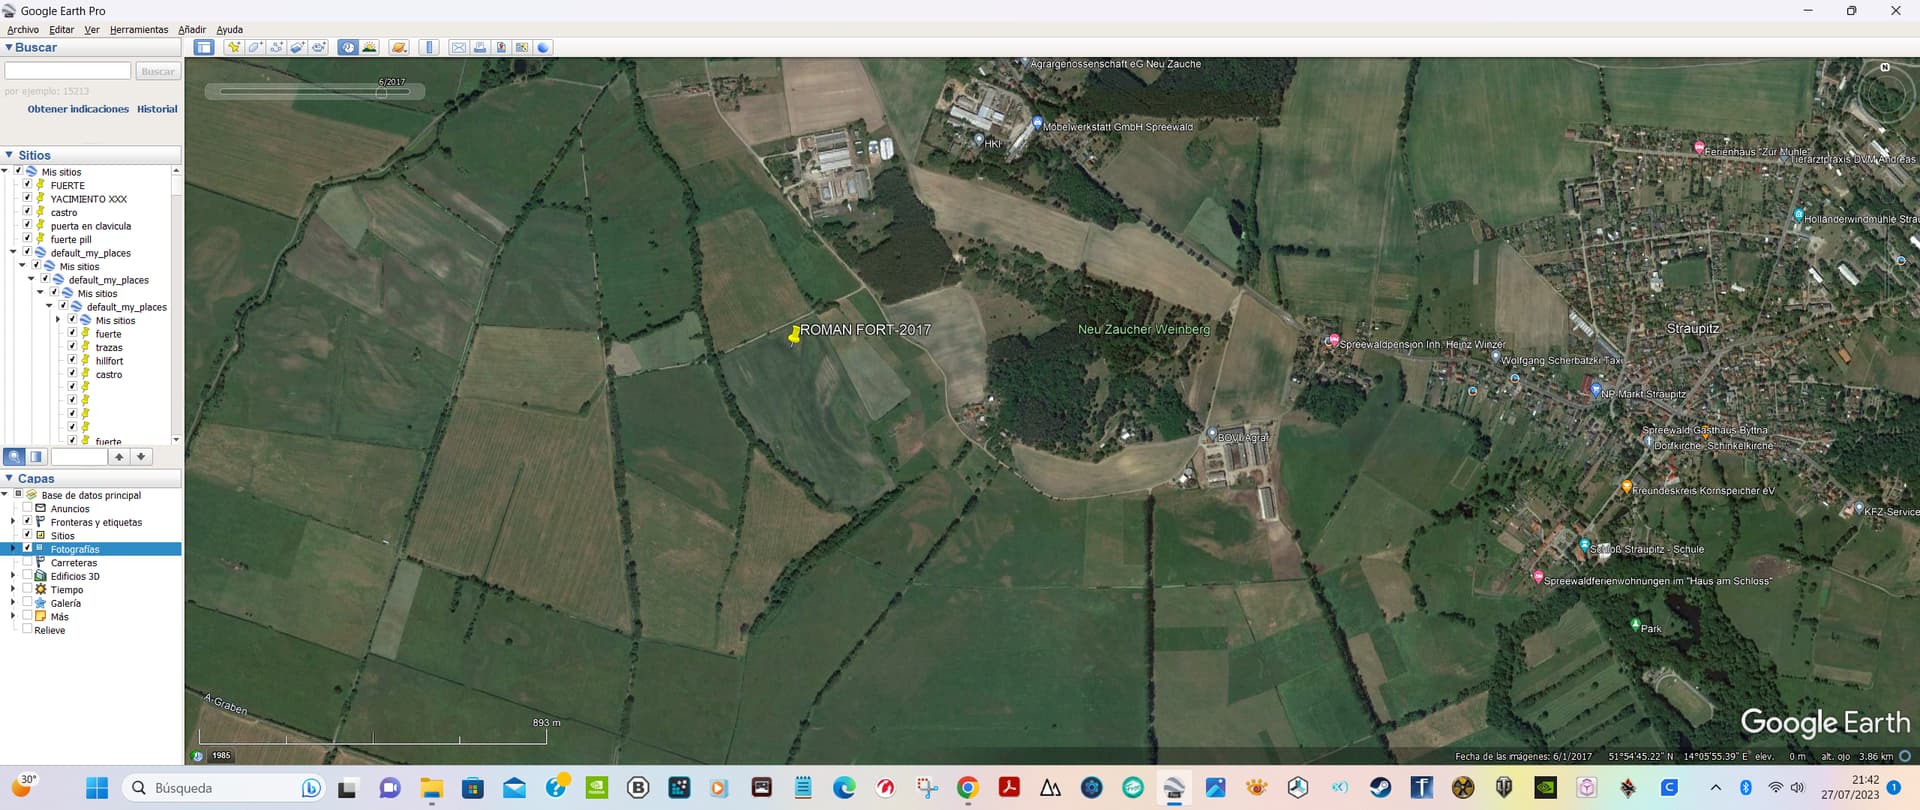Click the historical imagery time slider handle
The image size is (1920, 810).
pos(382,92)
